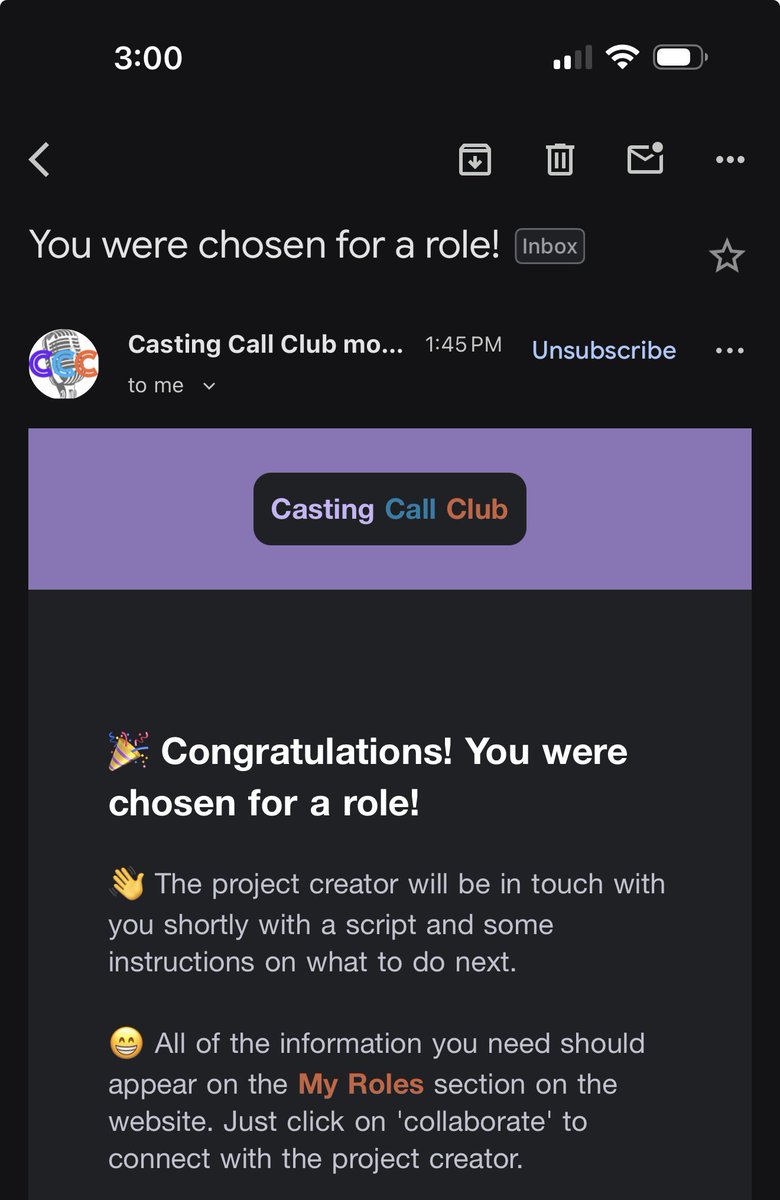Viewport: 780px width, 1200px height.
Task: Tap the Casting Call Club logo banner
Action: pos(390,509)
